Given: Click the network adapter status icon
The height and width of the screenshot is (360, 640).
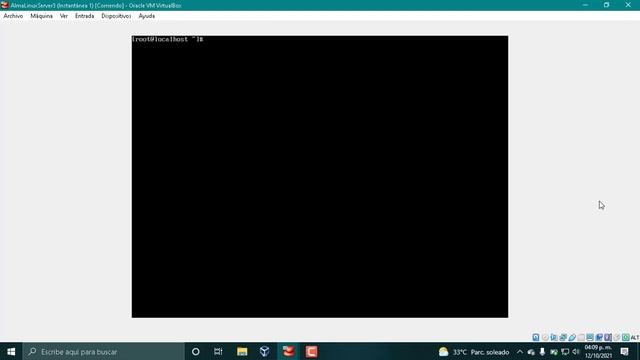Looking at the screenshot, I should (x=563, y=337).
